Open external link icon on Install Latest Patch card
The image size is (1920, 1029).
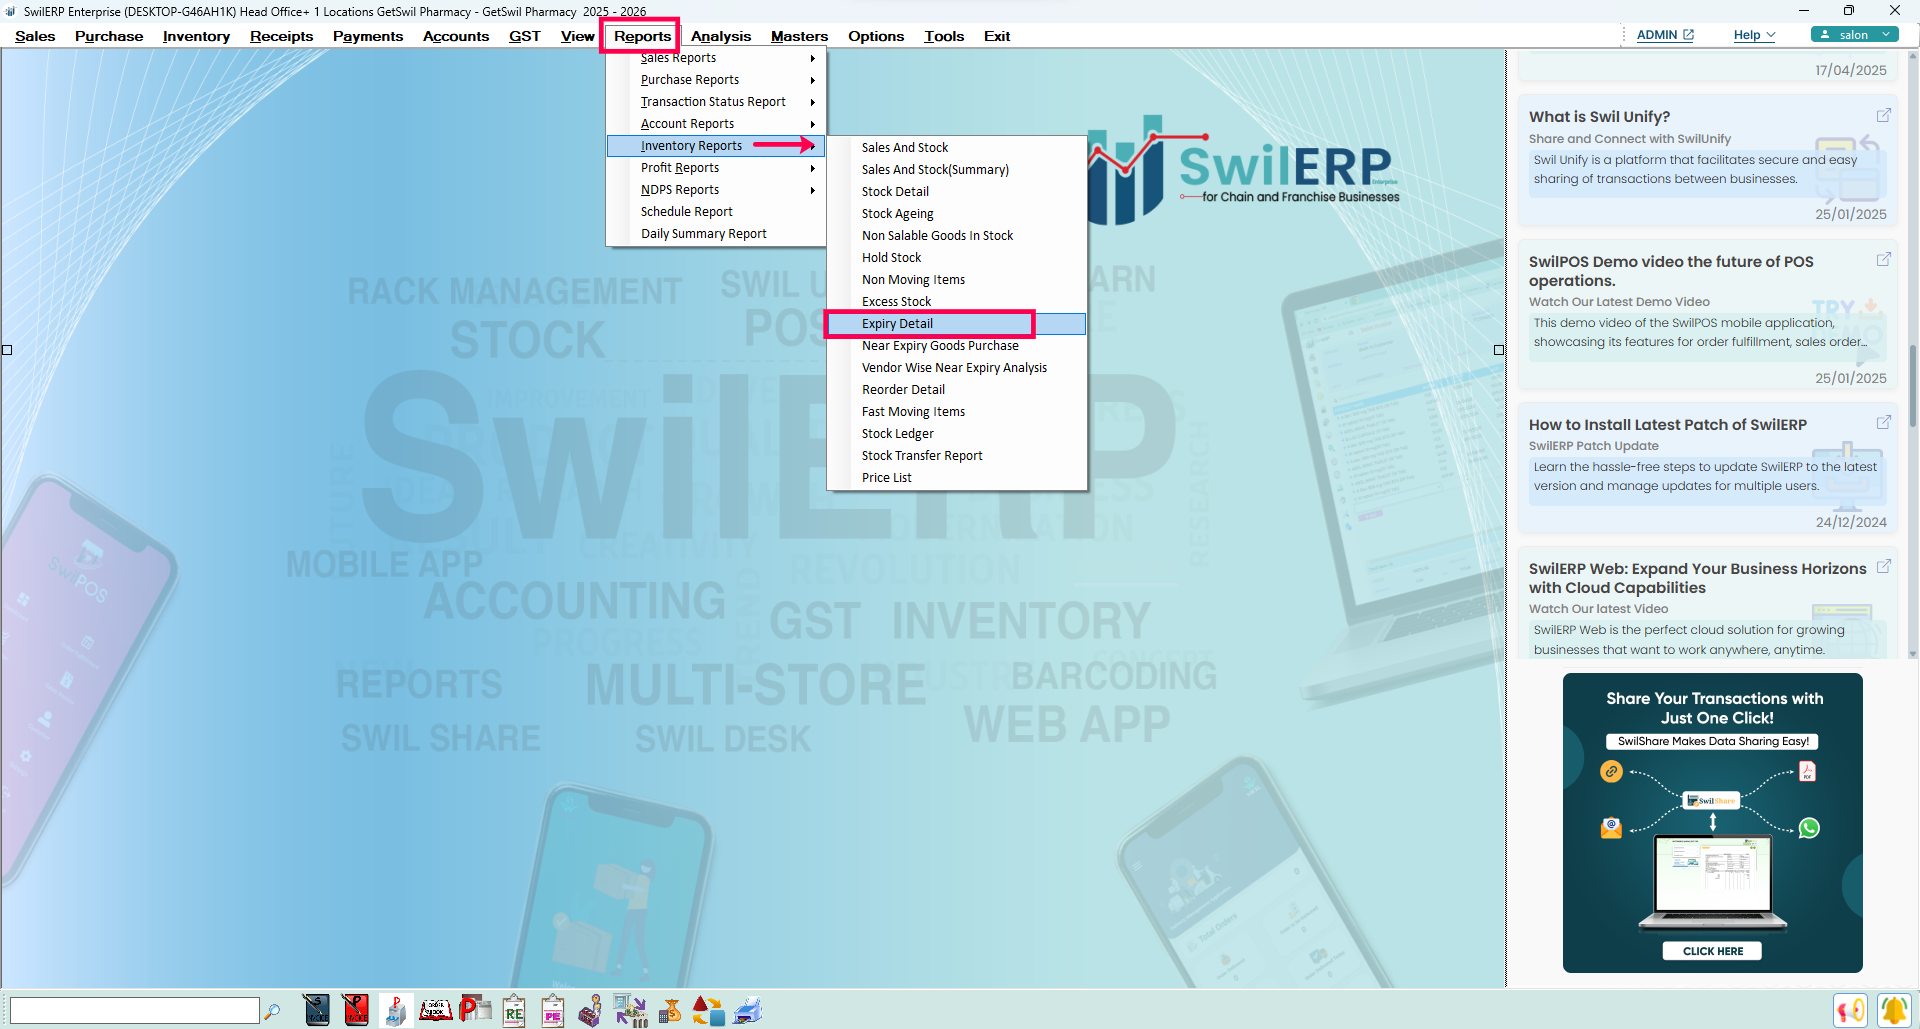[1883, 422]
